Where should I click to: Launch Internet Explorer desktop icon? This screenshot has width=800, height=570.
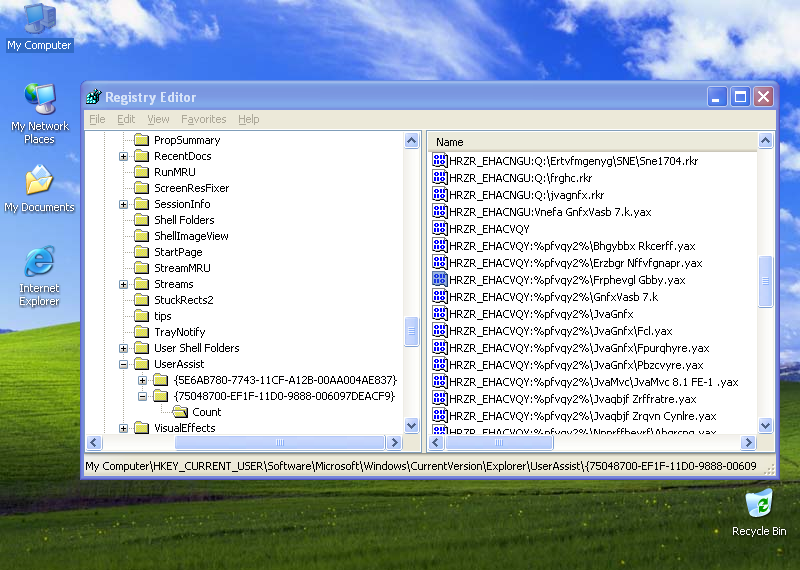39,276
